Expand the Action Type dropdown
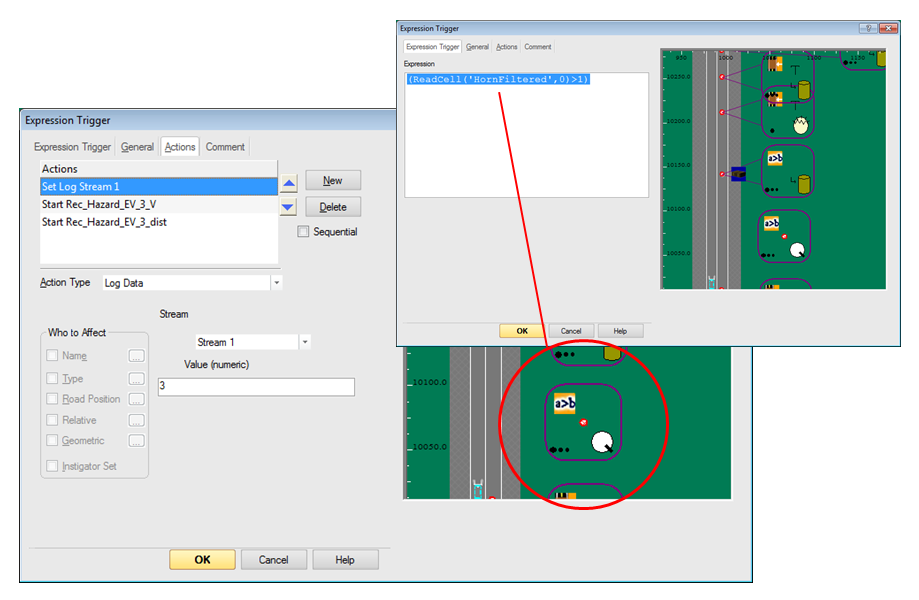The width and height of the screenshot is (919, 600). (276, 283)
